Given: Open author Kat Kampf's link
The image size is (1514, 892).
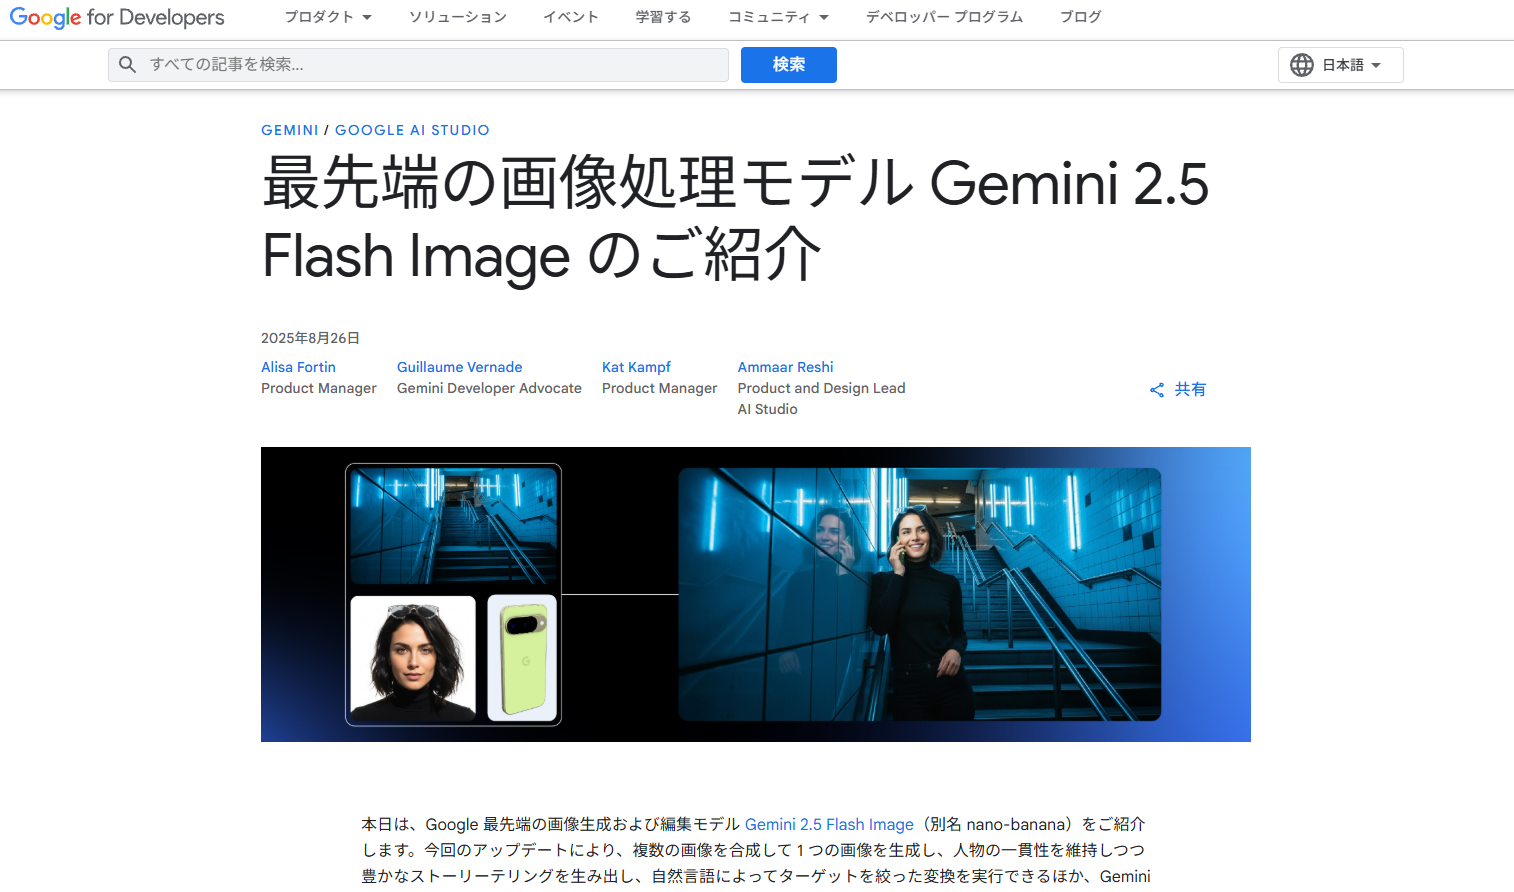Looking at the screenshot, I should coord(636,367).
